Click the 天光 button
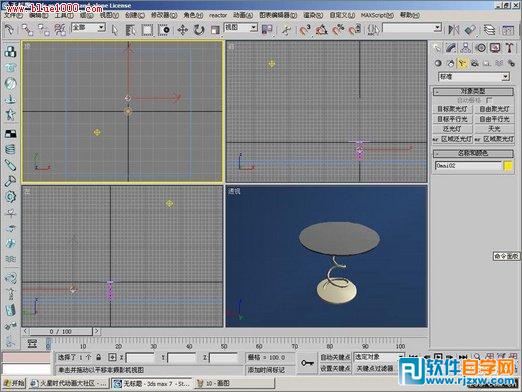This screenshot has width=522, height=392. (494, 129)
